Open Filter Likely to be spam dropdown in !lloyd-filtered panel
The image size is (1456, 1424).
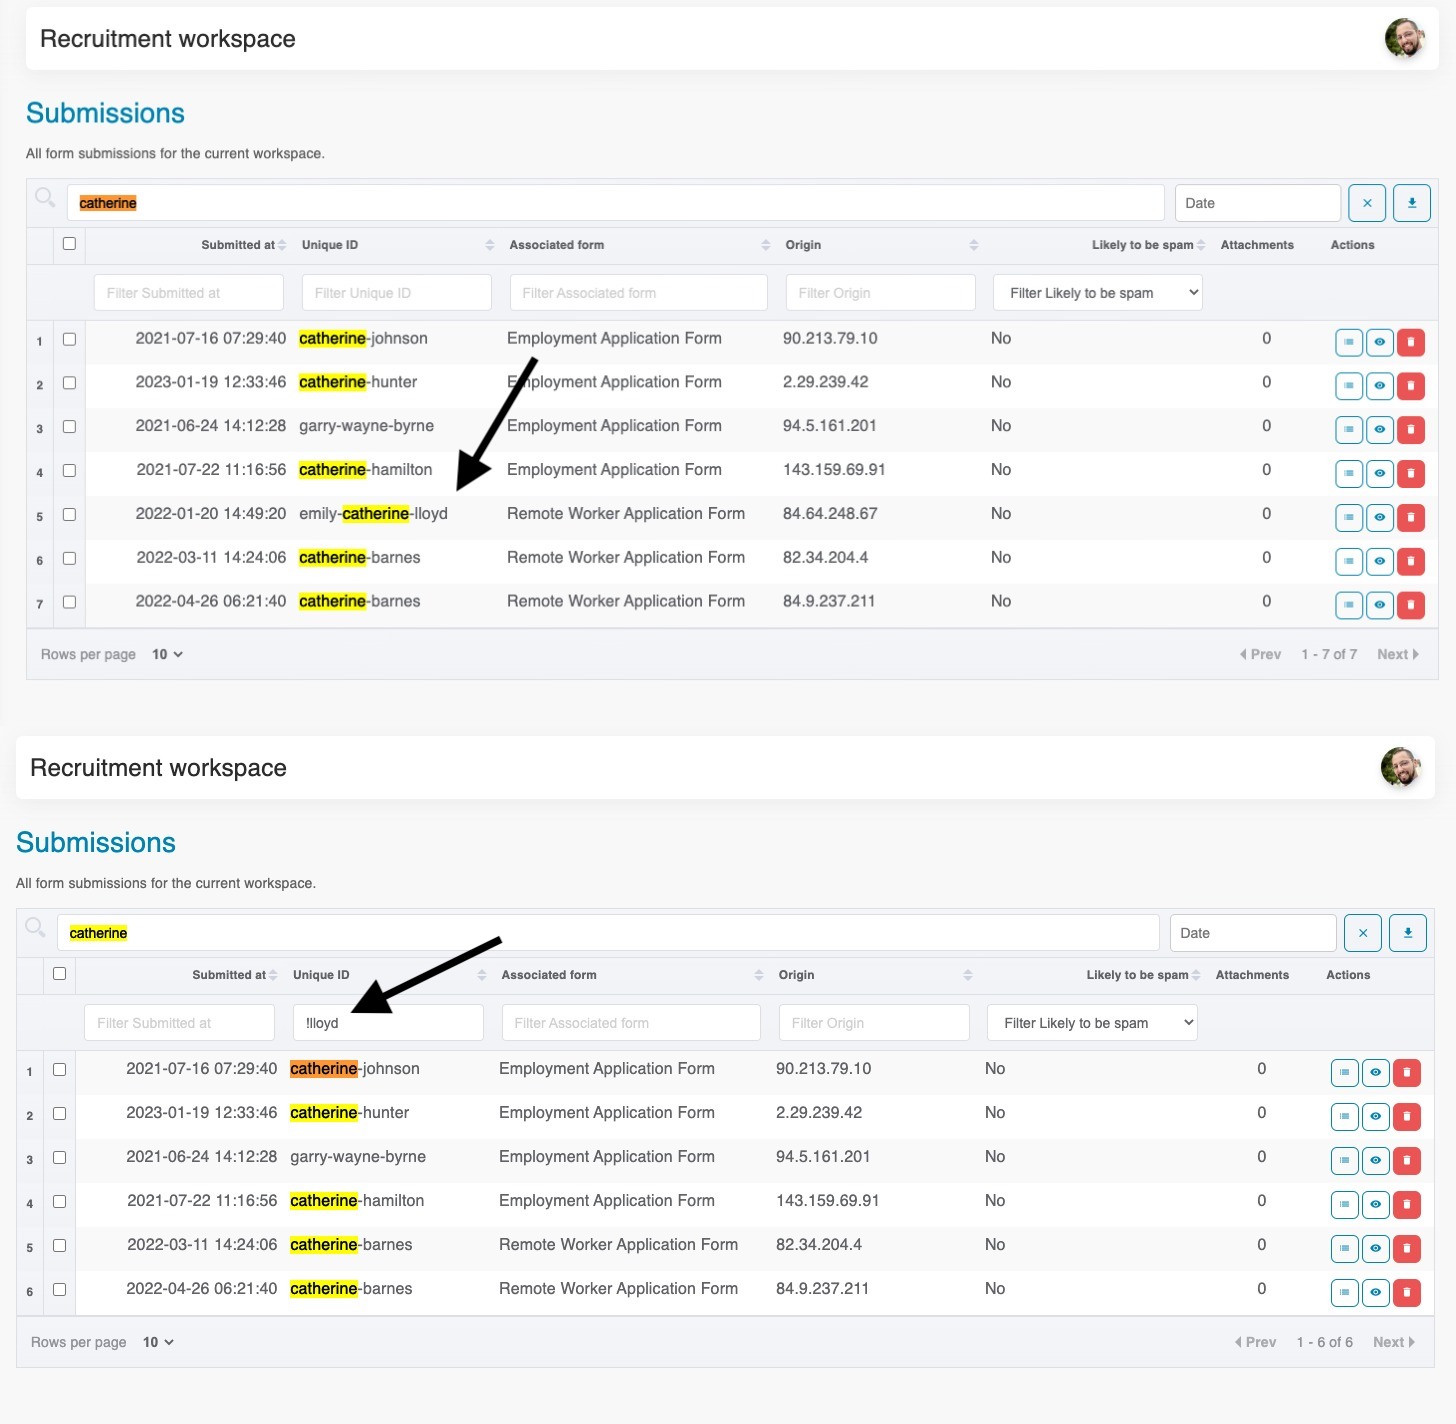click(1092, 1023)
